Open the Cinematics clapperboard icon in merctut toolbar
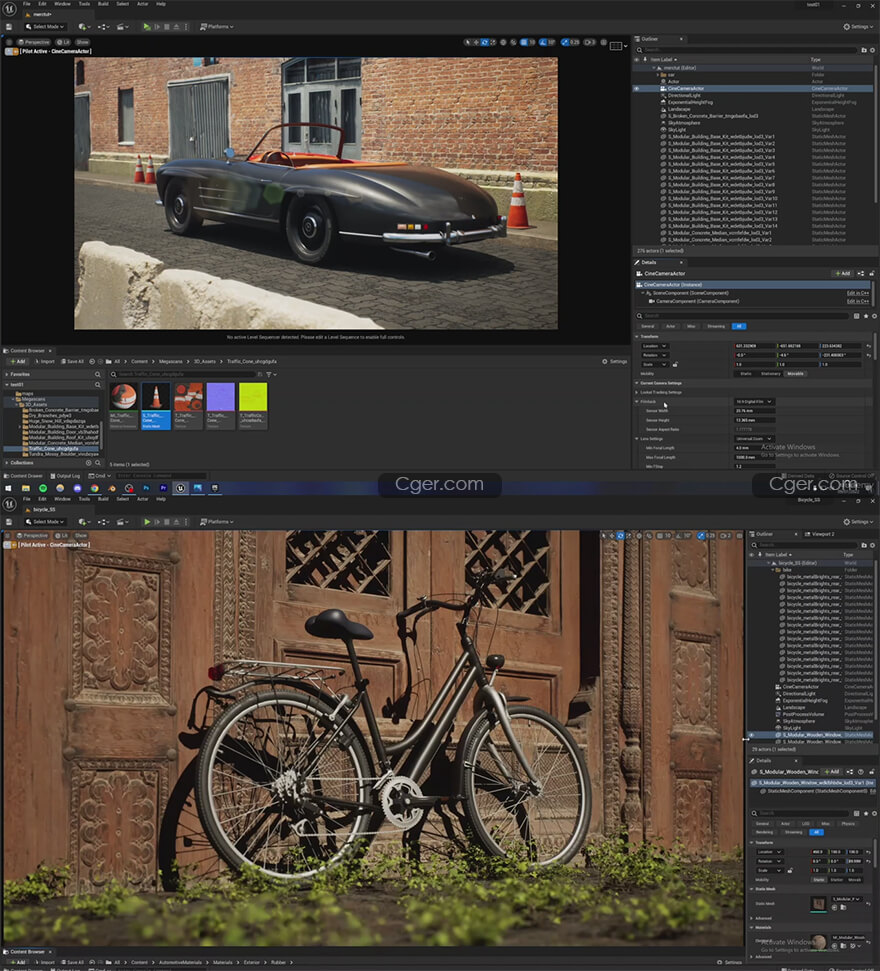 123,27
